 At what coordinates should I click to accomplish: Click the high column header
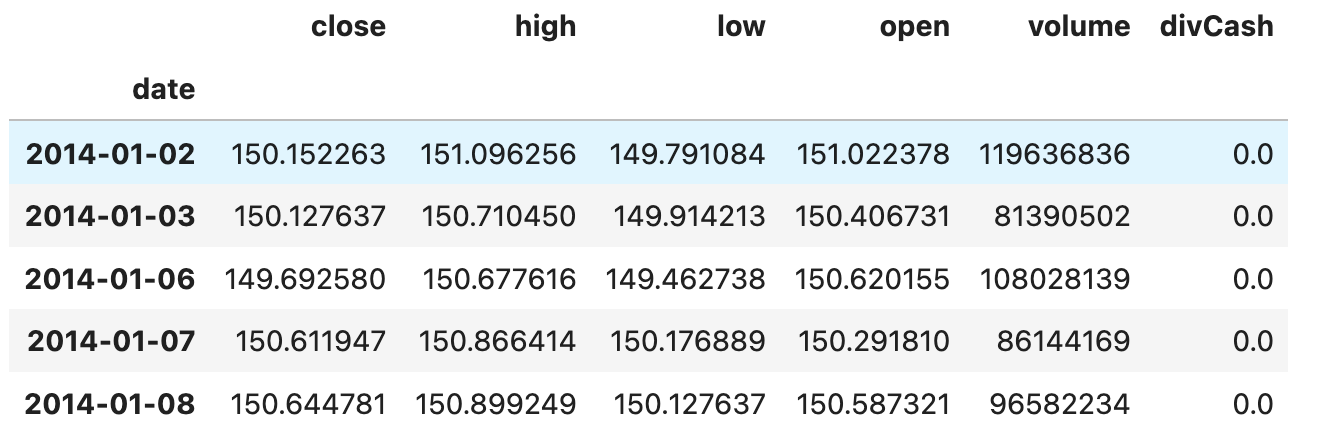click(x=545, y=27)
